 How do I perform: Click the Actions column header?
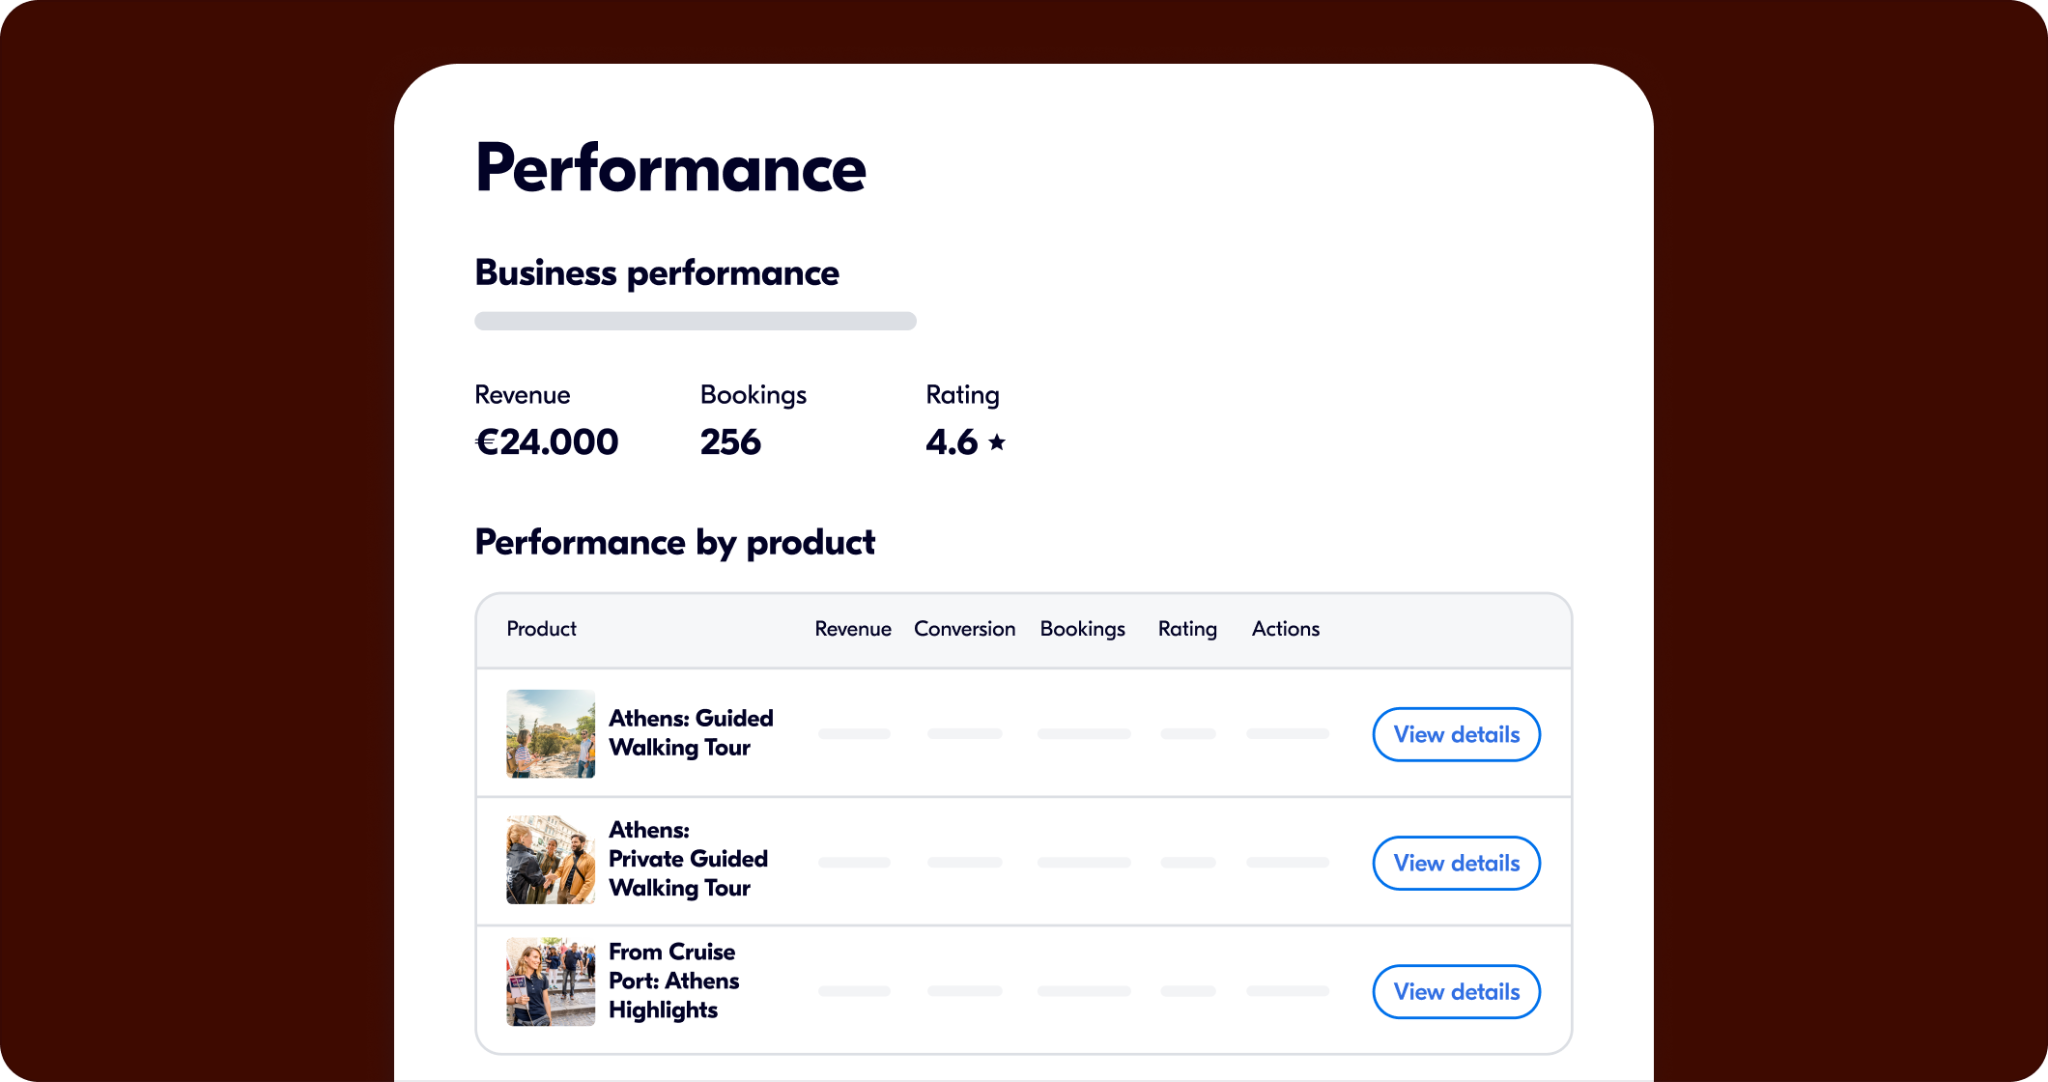(x=1285, y=629)
